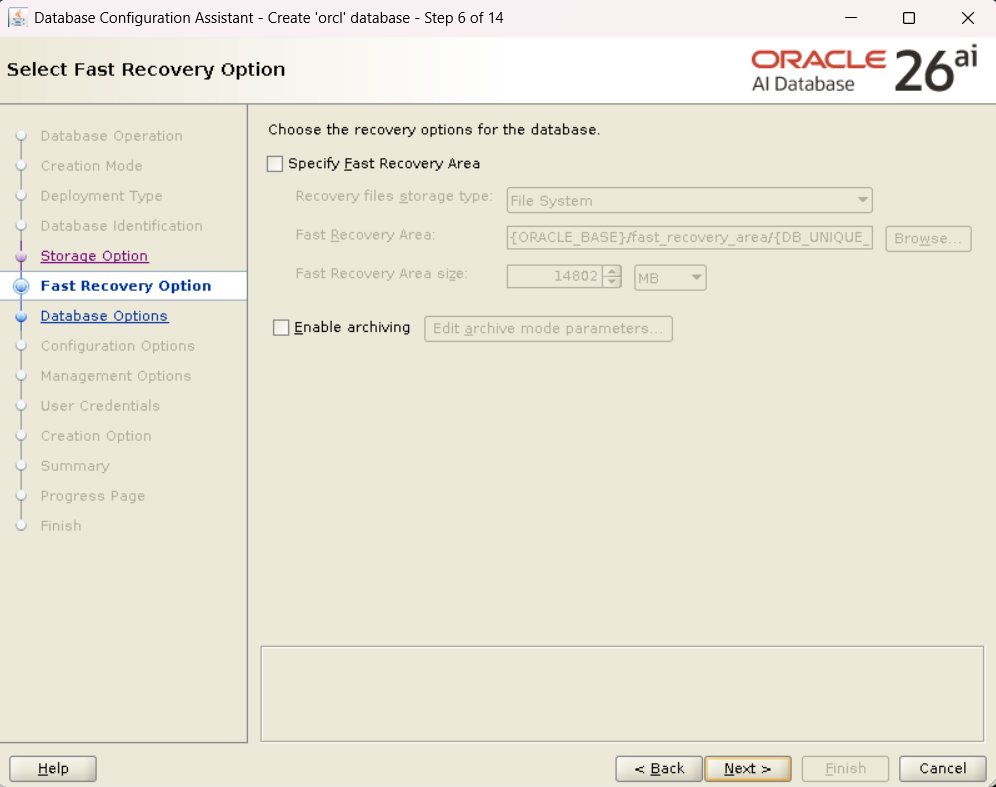Open Help for this wizard
The width and height of the screenshot is (996, 787).
coord(53,768)
